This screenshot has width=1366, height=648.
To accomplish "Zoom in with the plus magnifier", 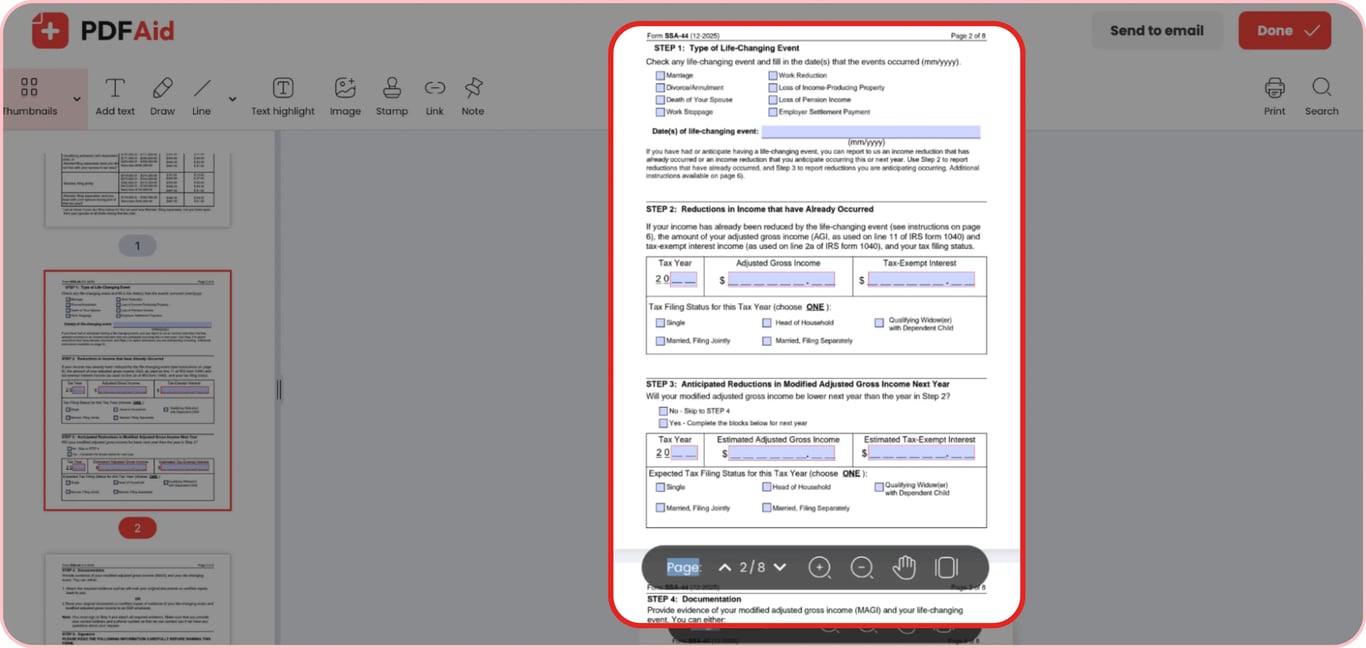I will tap(819, 568).
